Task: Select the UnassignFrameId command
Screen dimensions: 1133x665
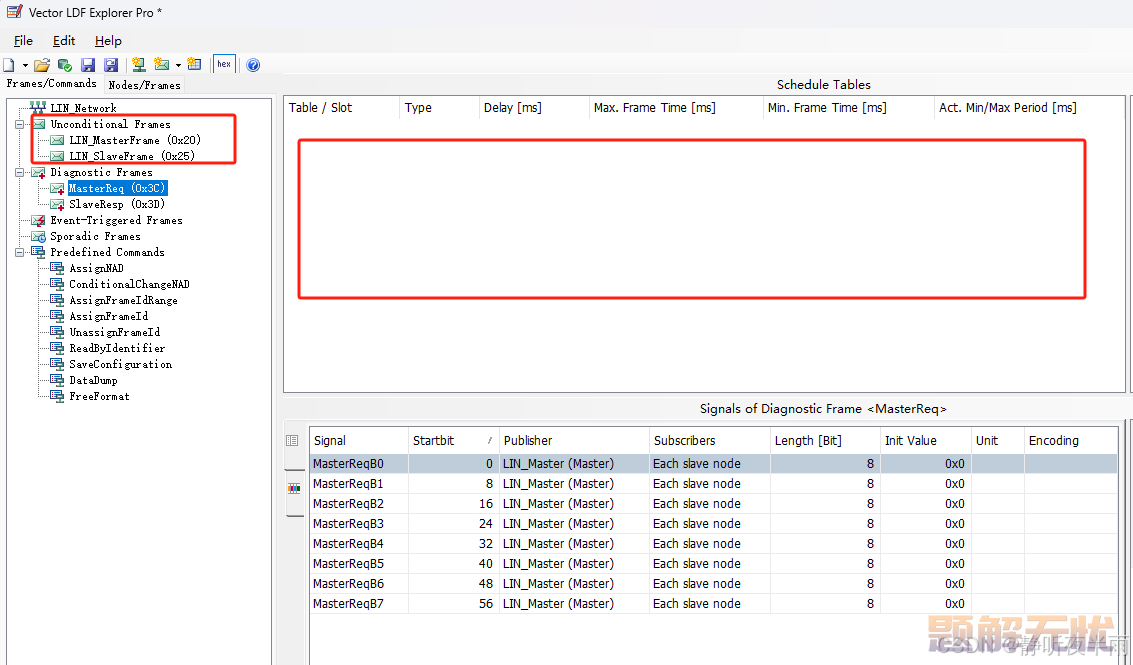Action: [115, 332]
